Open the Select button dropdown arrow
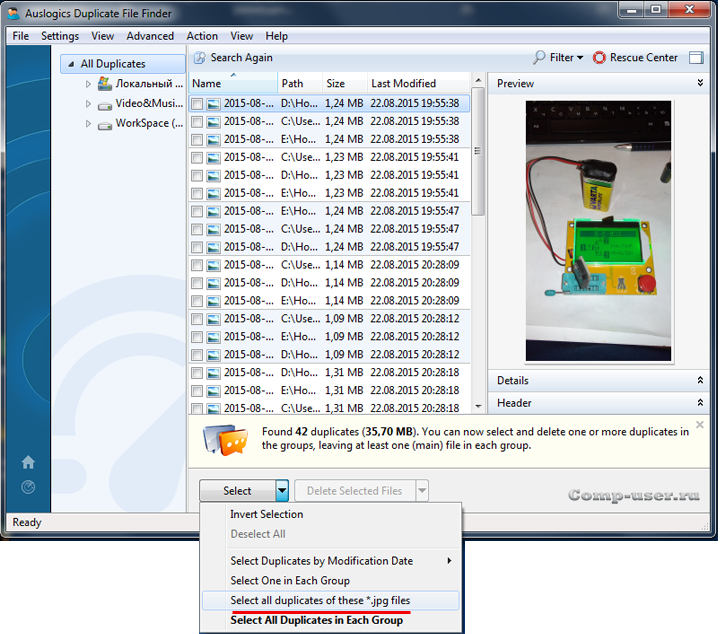 (x=282, y=491)
